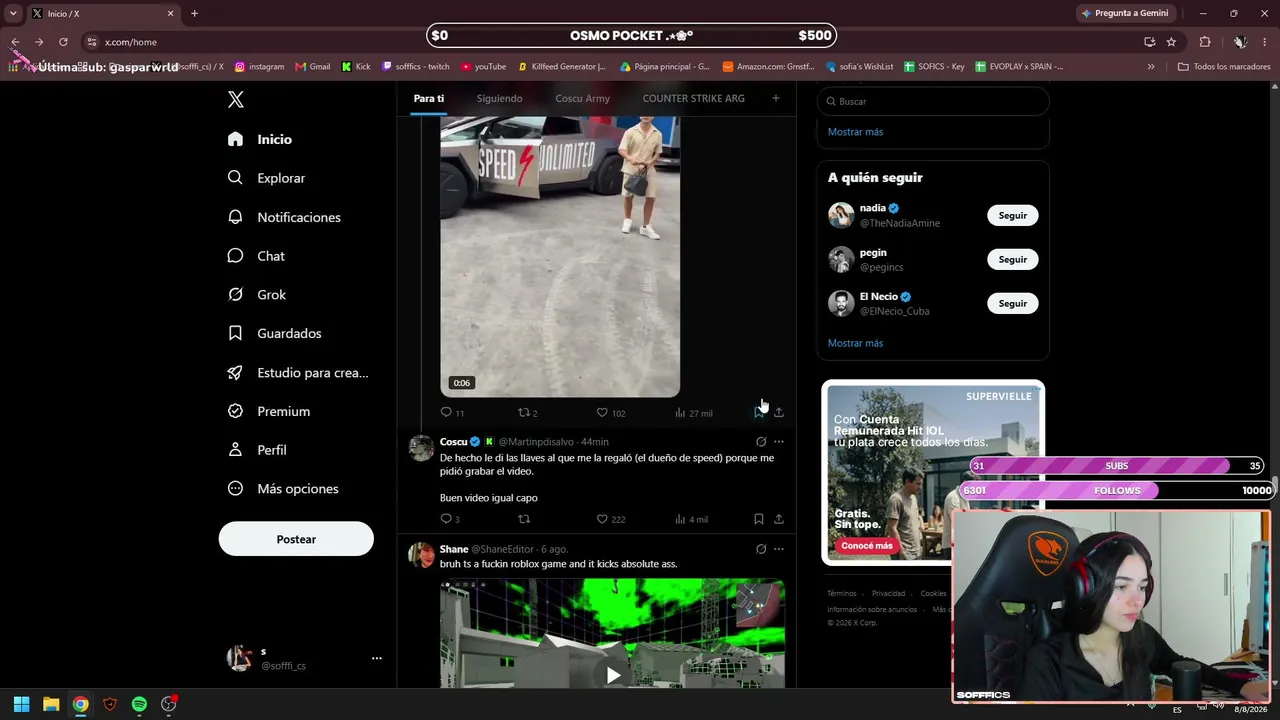Bookmark this page with star icon

tap(1171, 42)
